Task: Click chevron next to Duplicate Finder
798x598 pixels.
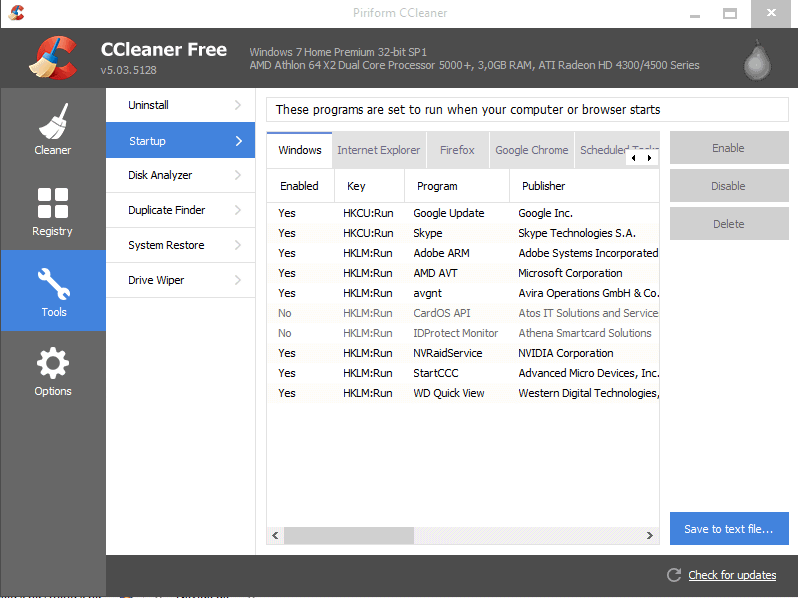Action: pyautogui.click(x=238, y=210)
